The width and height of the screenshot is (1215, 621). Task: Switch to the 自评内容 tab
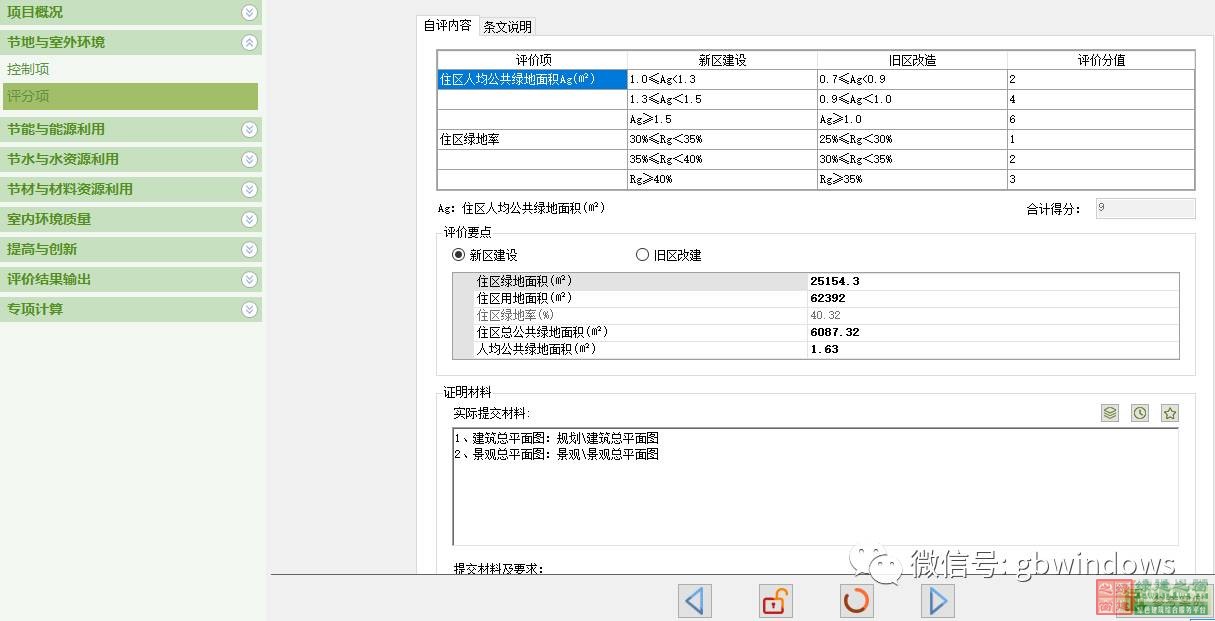(447, 26)
